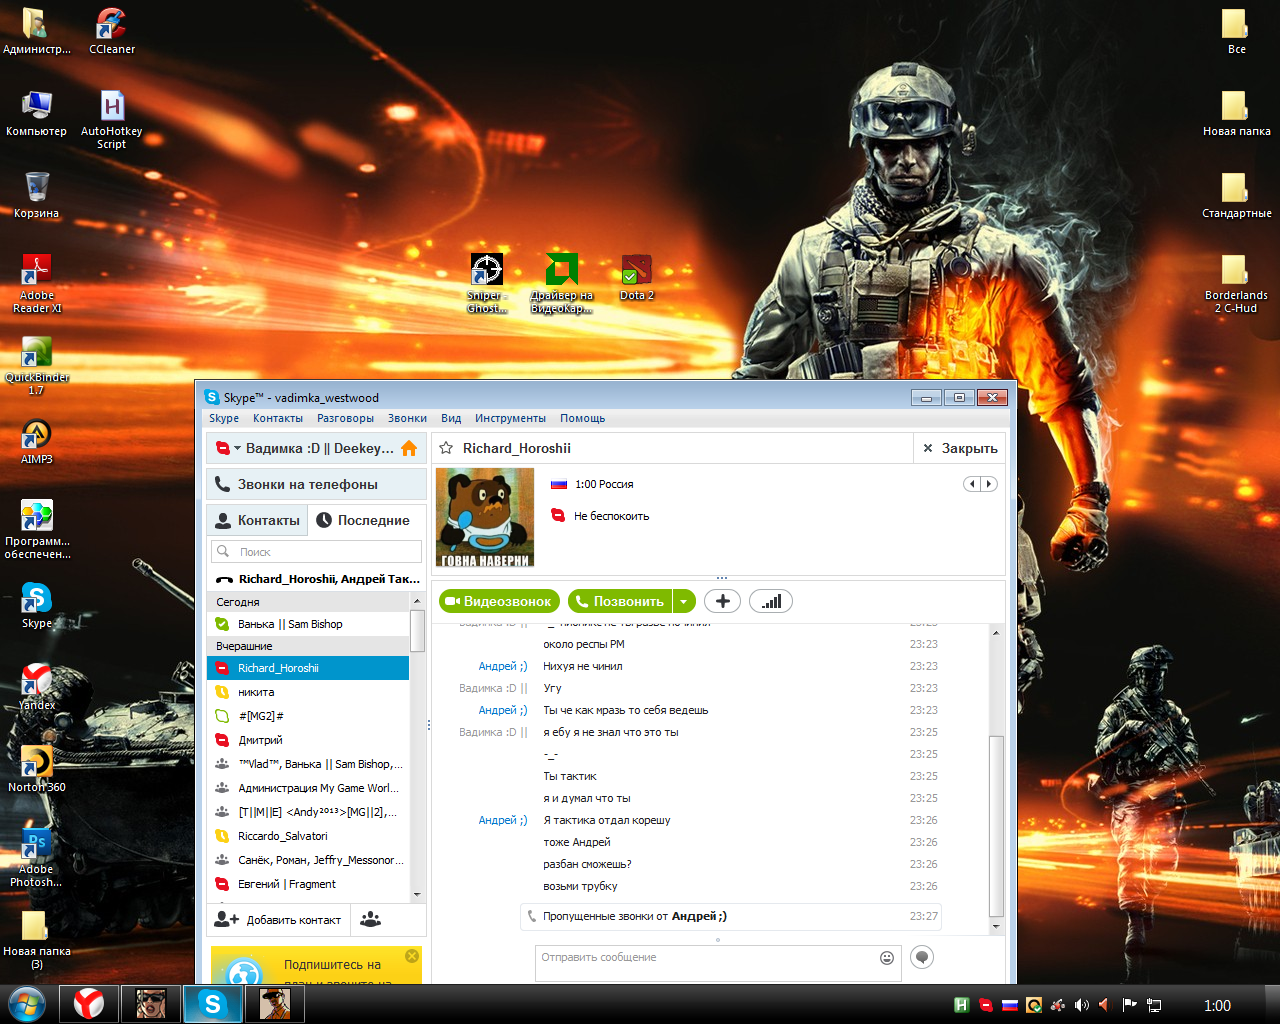Screen dimensions: 1280x1024
Task: Select the Дмитрий contact
Action: point(308,740)
